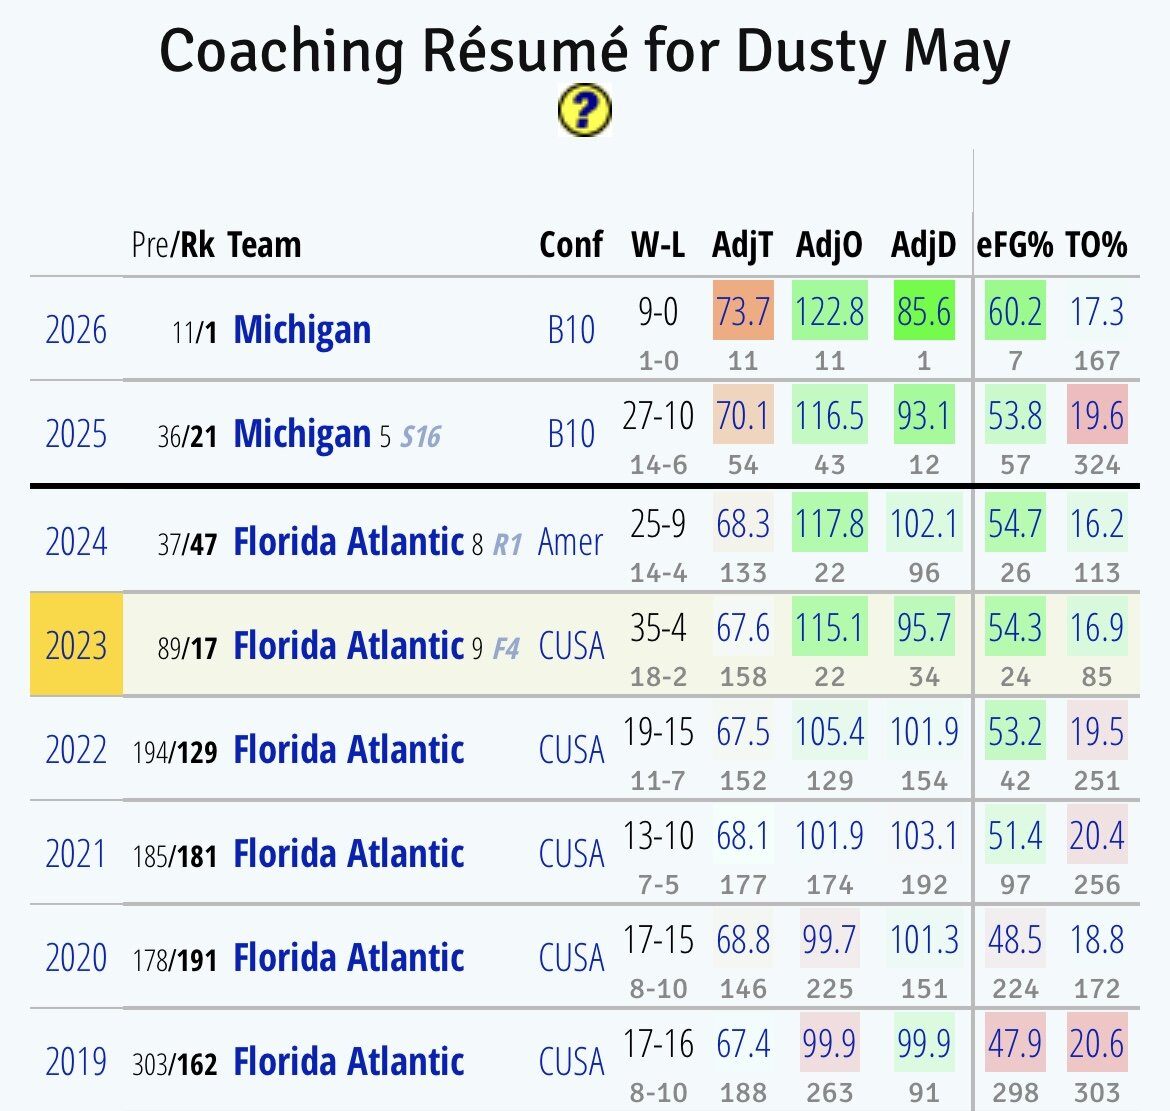Open the 2025 season link
1170x1111 pixels.
point(76,434)
